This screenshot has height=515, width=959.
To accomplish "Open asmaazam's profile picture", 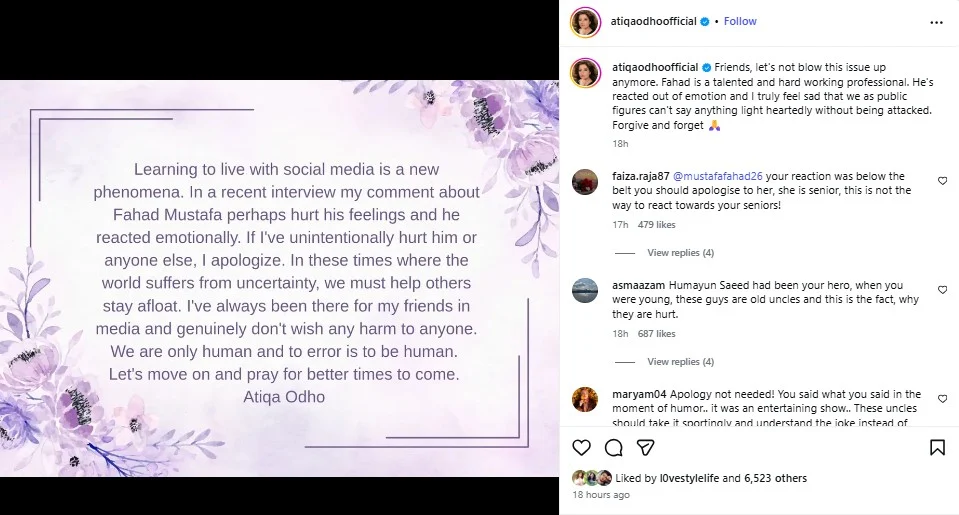I will point(584,291).
